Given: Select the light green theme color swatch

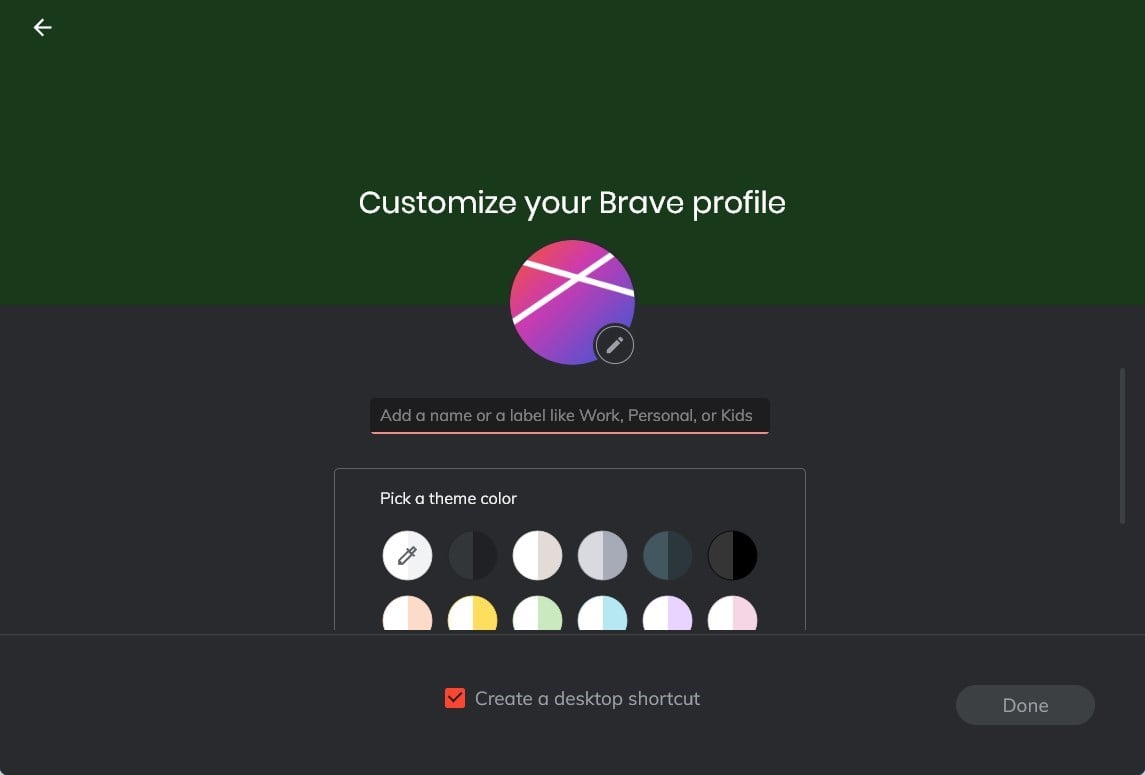Looking at the screenshot, I should (537, 614).
